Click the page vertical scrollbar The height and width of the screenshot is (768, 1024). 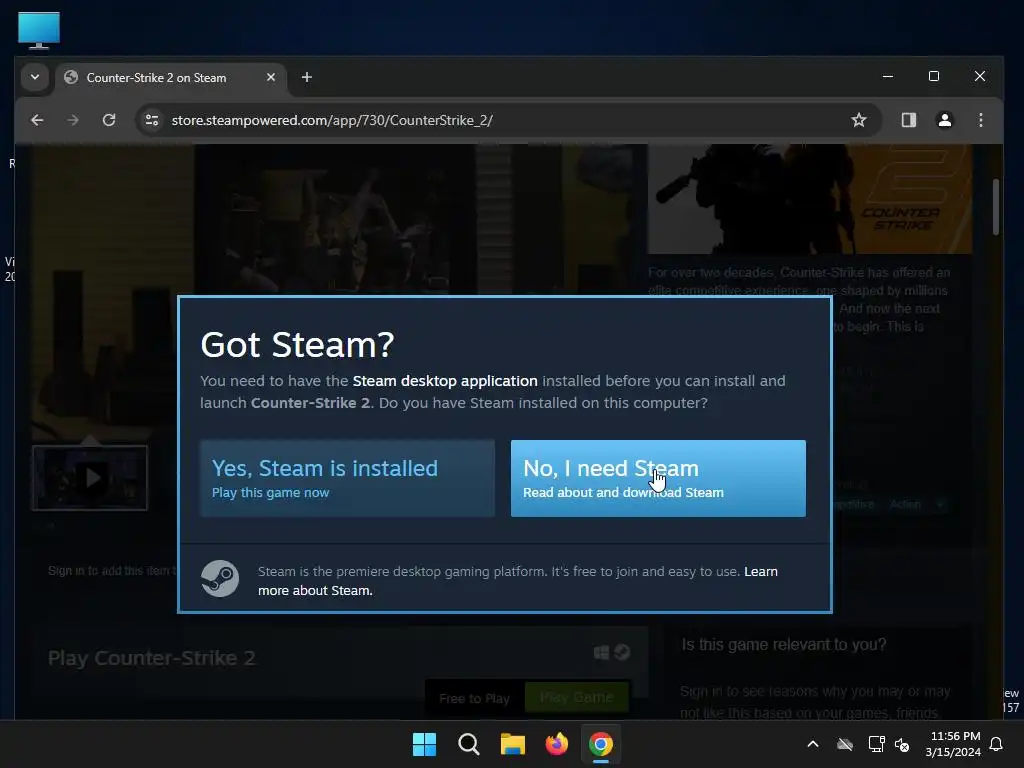(x=995, y=206)
